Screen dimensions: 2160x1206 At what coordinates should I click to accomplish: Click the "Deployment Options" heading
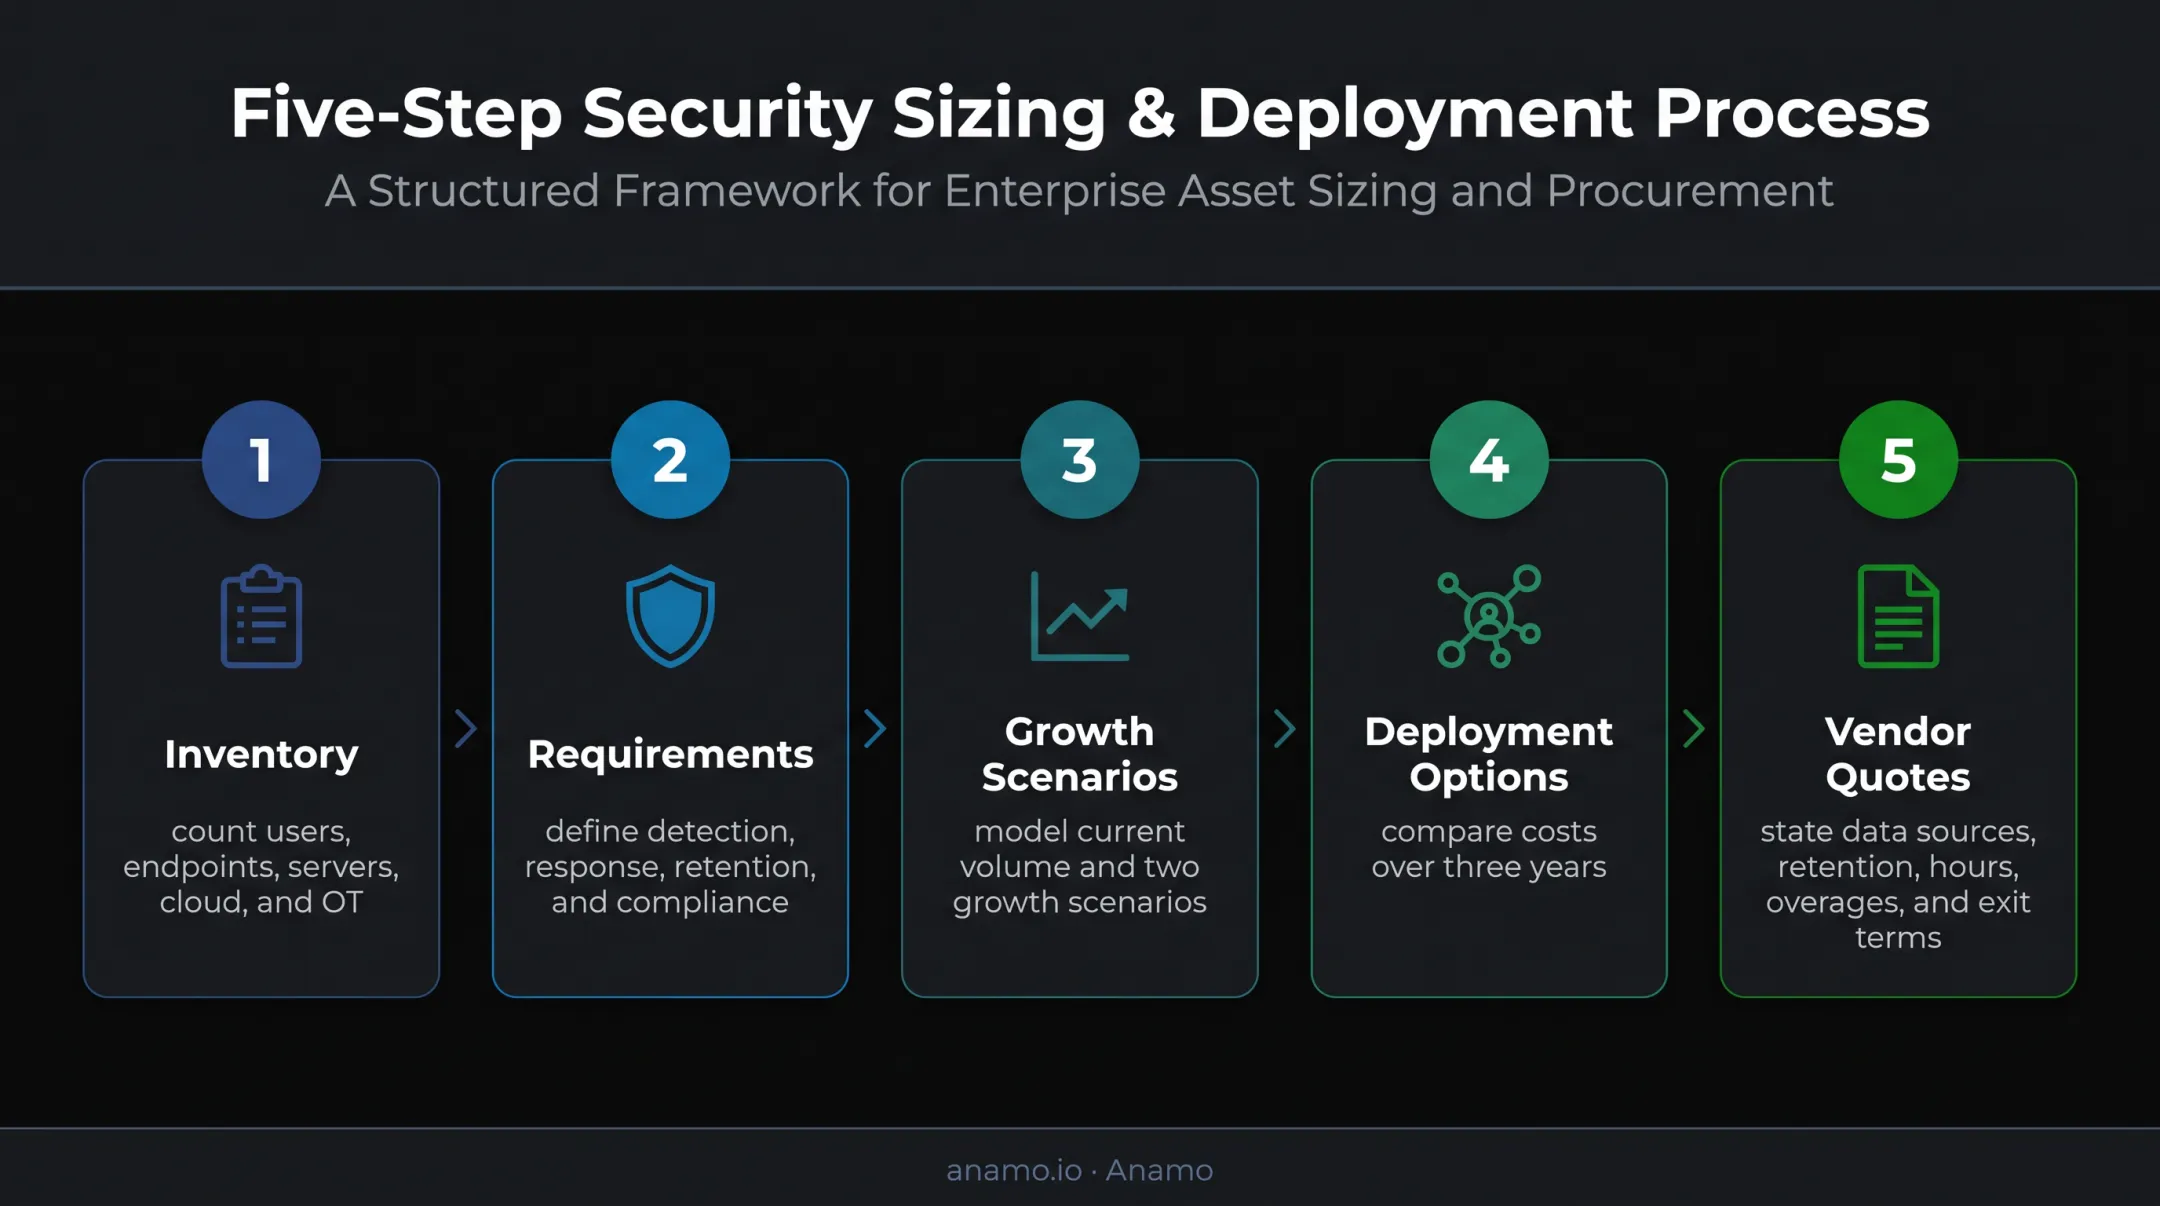pyautogui.click(x=1489, y=754)
